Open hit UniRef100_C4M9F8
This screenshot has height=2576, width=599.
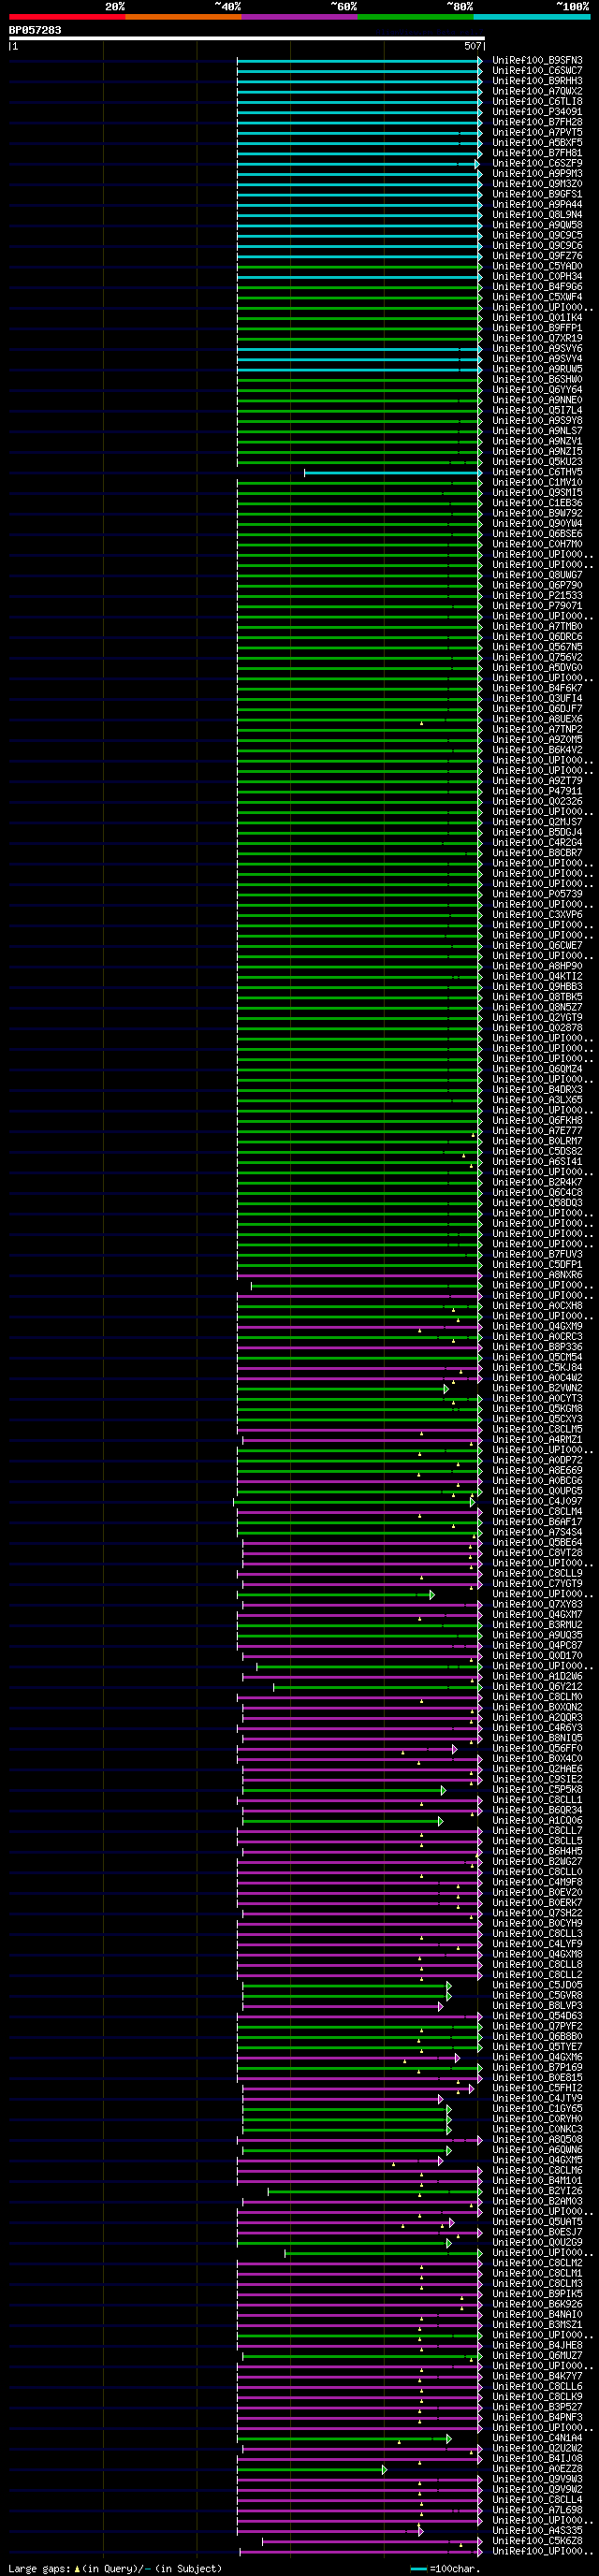(537, 1882)
